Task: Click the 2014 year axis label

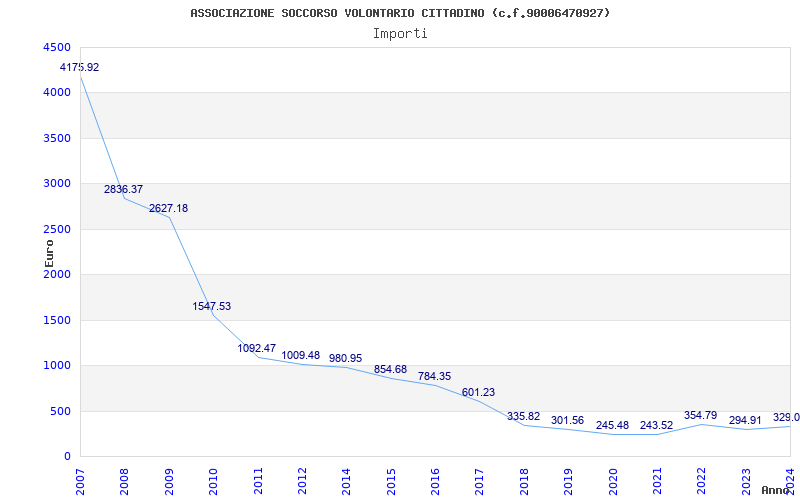Action: click(x=346, y=481)
